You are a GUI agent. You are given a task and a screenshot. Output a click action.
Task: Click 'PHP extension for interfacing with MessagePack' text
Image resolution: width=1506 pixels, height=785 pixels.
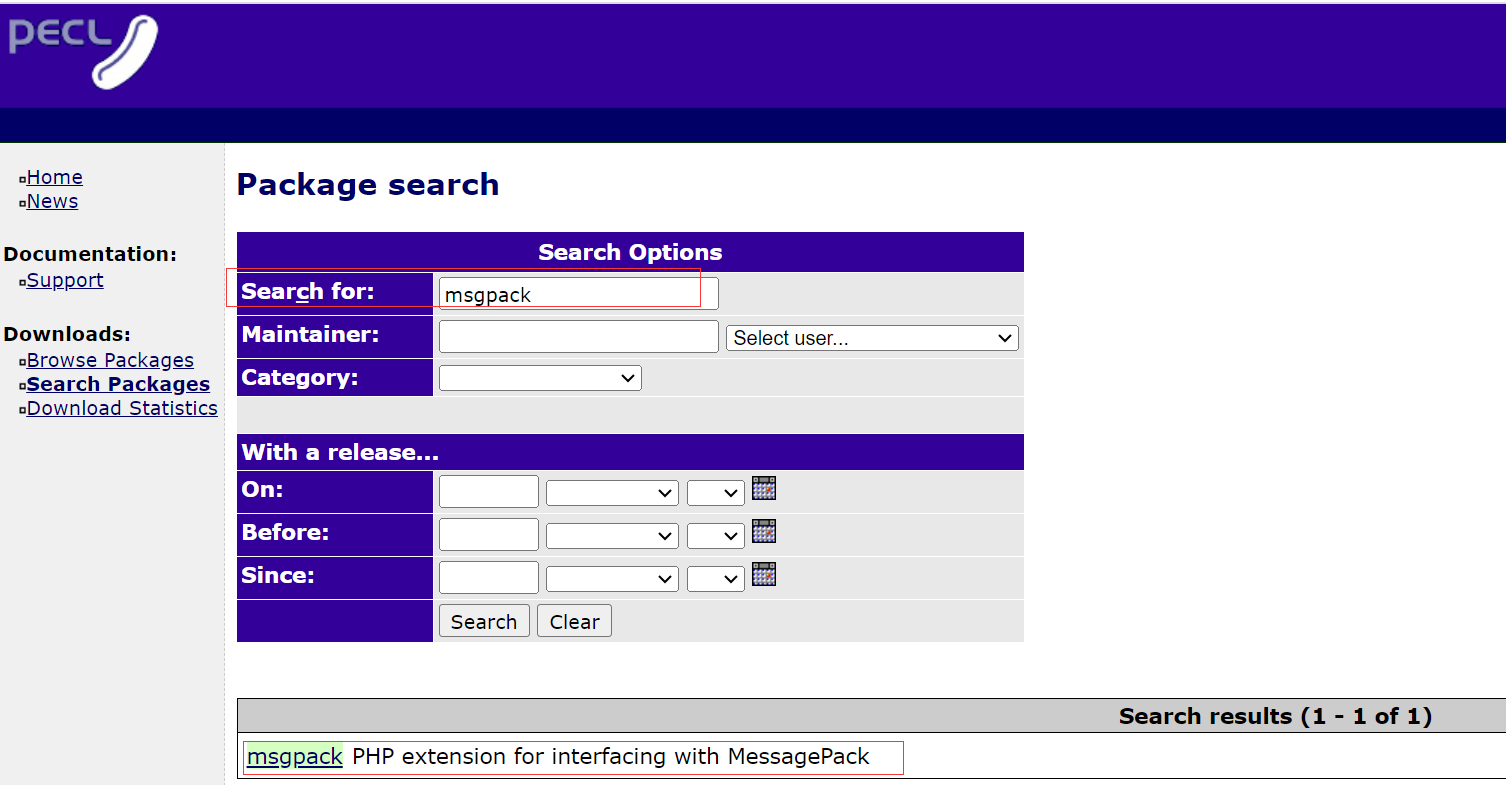pyautogui.click(x=611, y=757)
